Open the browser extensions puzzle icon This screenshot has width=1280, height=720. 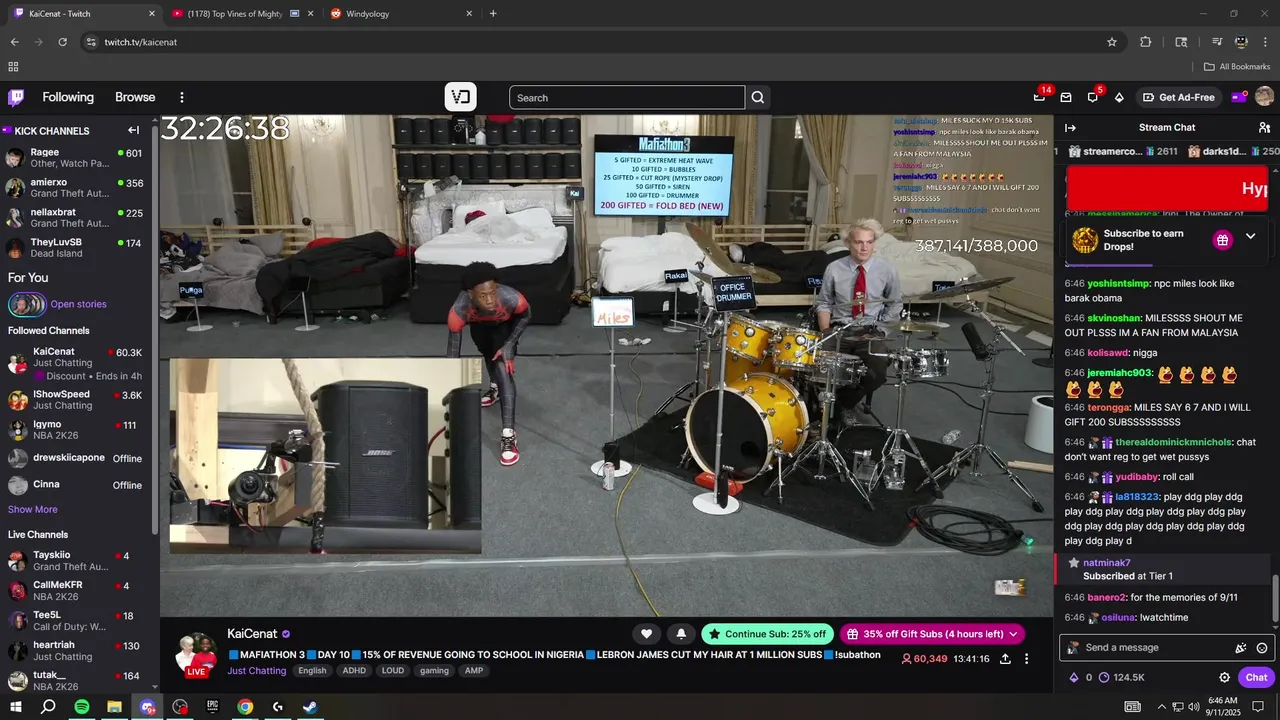pyautogui.click(x=1146, y=42)
